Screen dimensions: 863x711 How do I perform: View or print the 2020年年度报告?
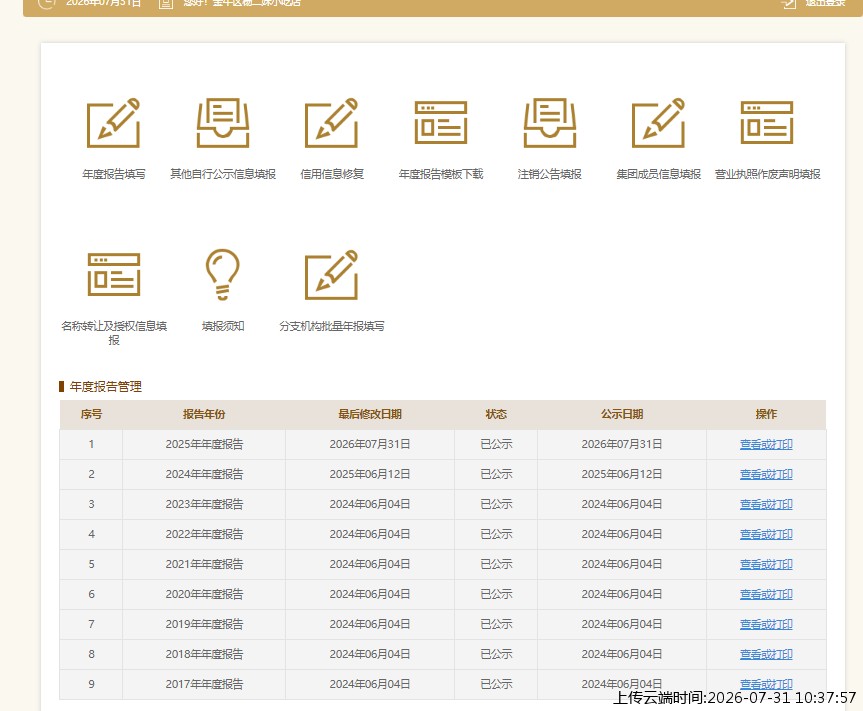766,594
